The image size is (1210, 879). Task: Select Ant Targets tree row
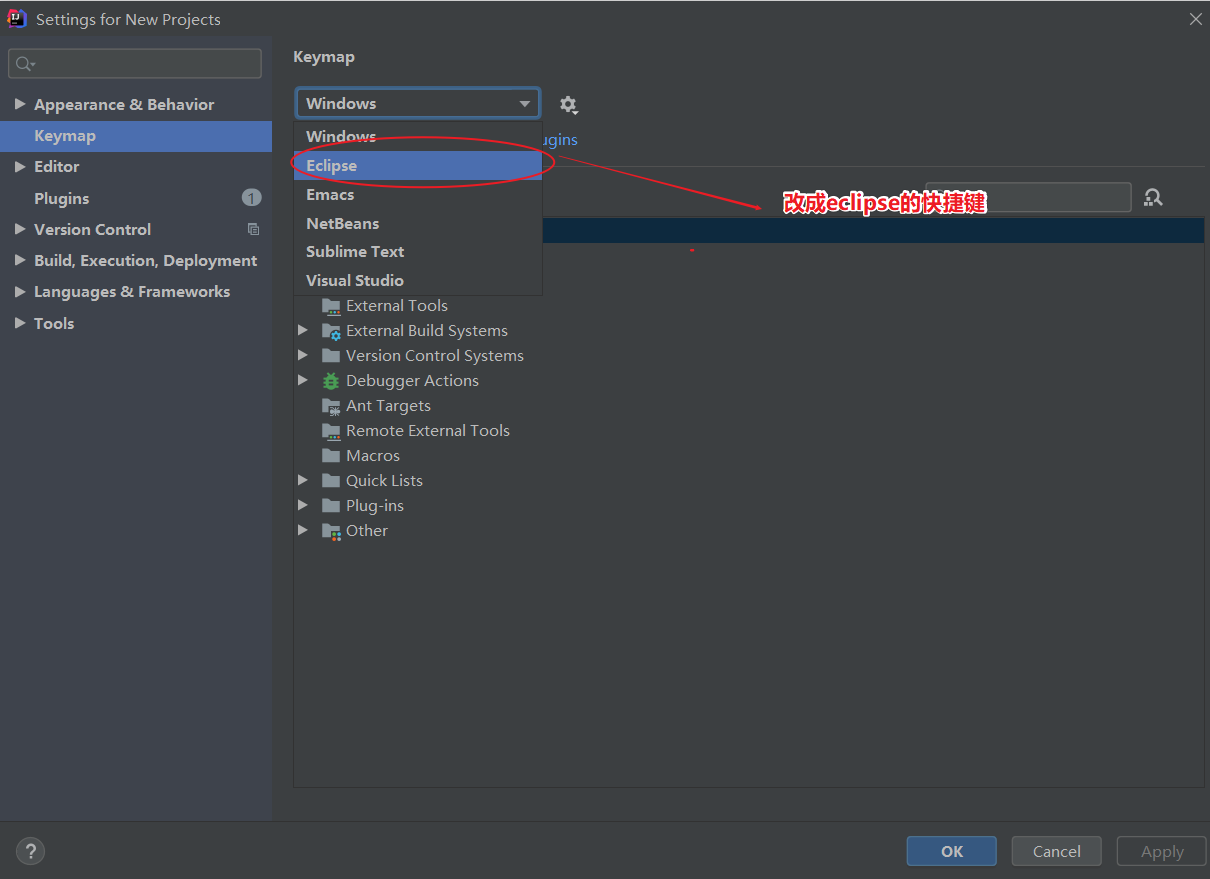pos(748,406)
